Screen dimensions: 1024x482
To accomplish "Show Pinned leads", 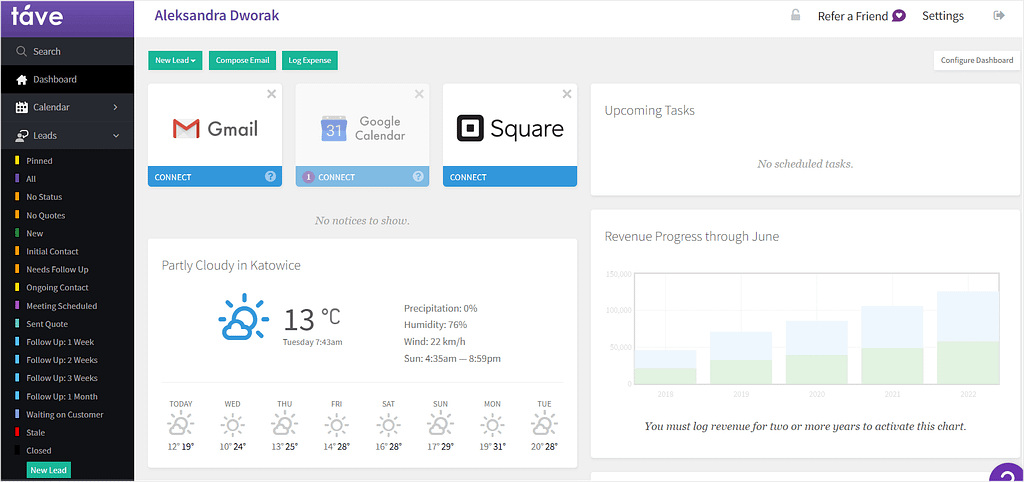I will (39, 161).
